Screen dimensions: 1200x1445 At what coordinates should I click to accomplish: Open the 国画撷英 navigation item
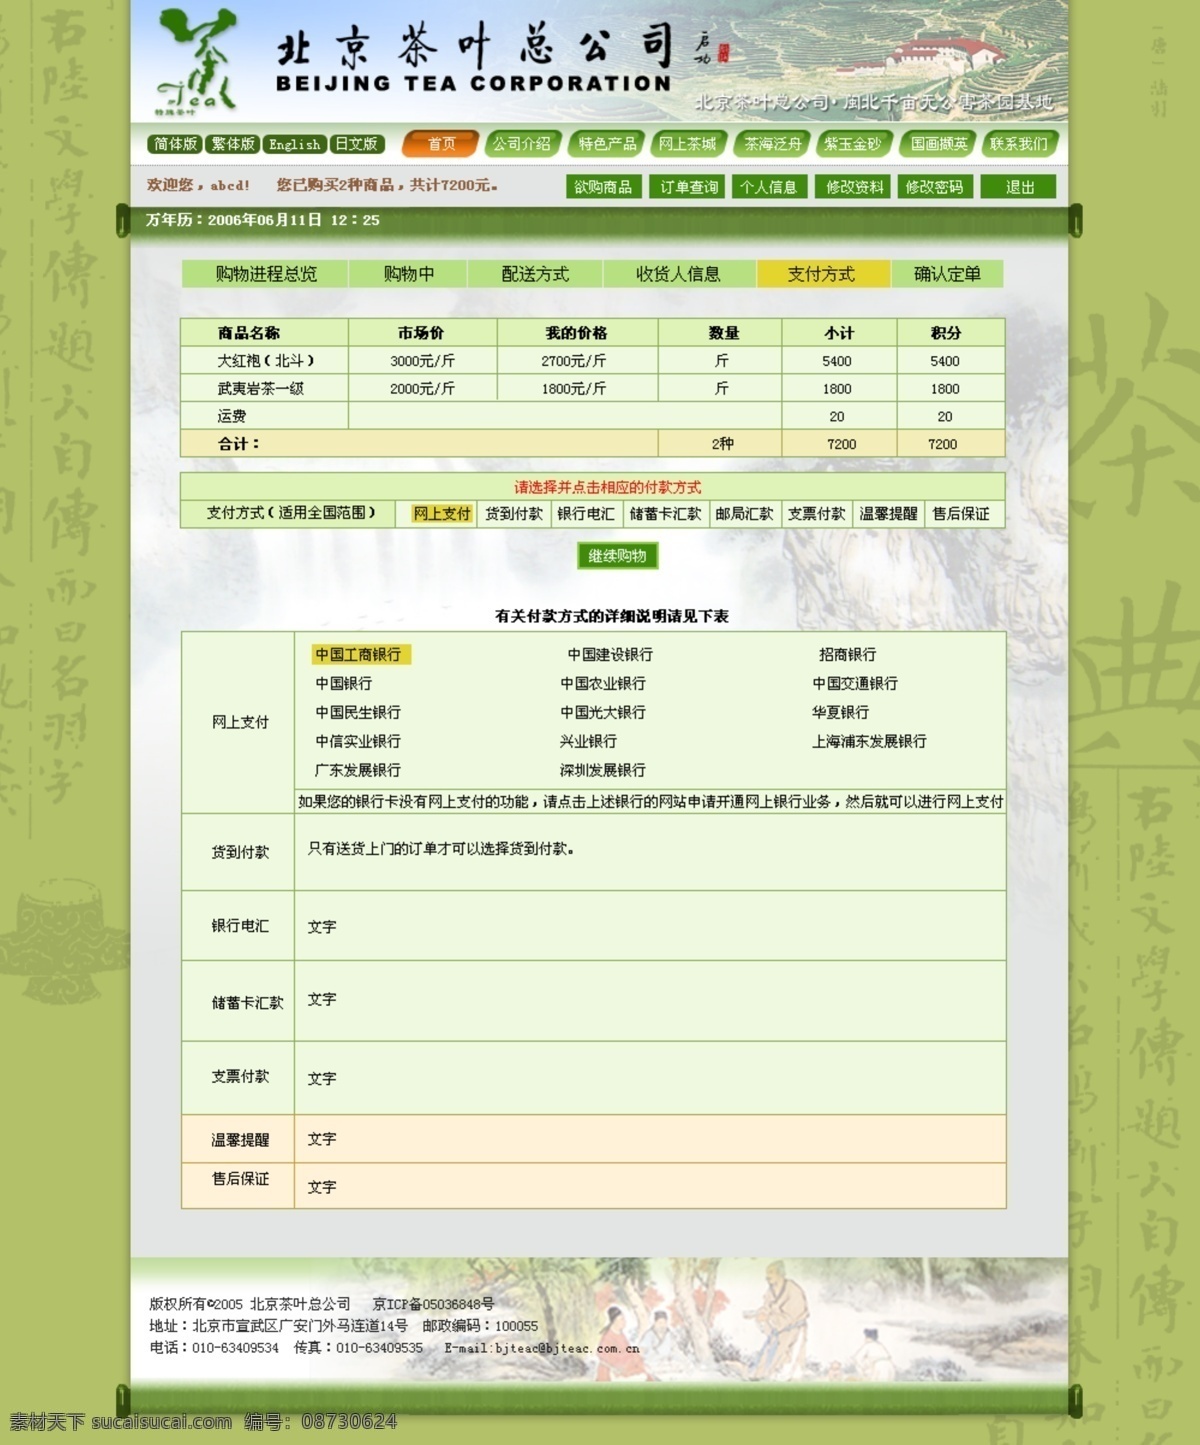[x=938, y=144]
